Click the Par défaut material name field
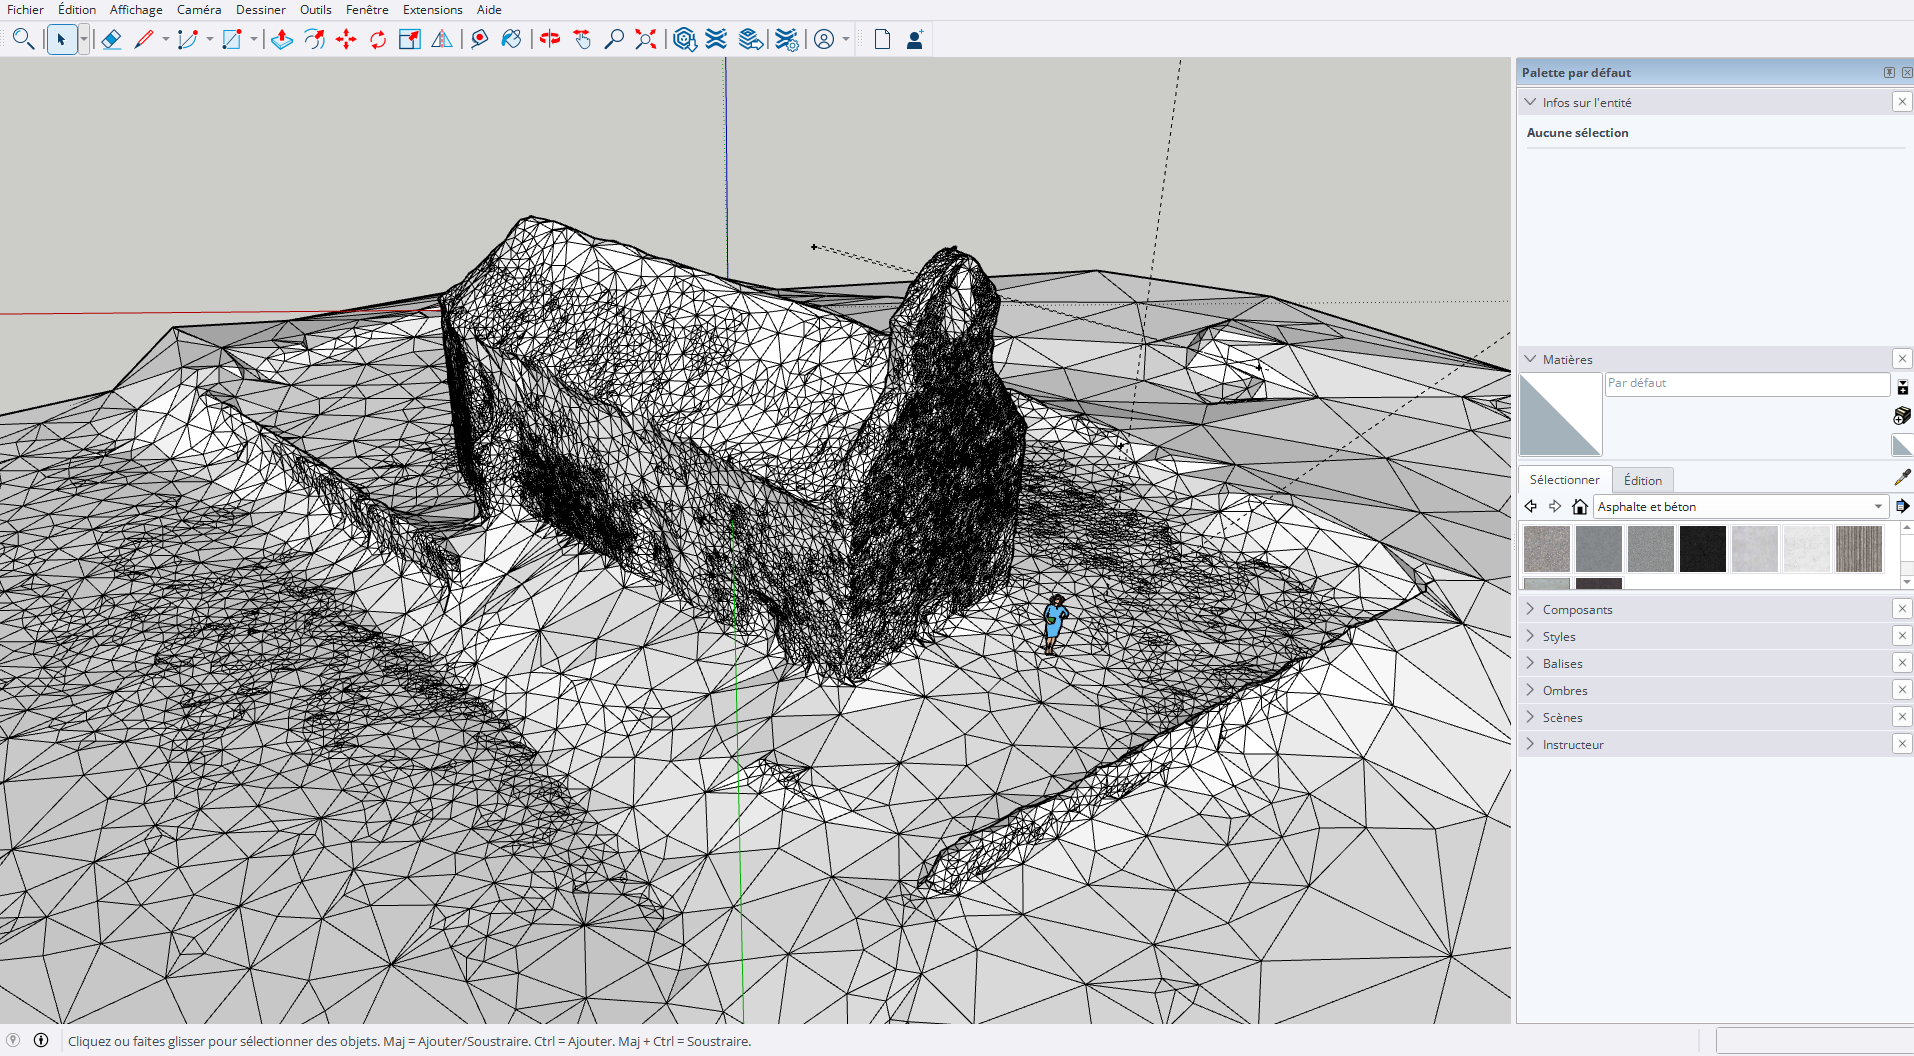Viewport: 1914px width, 1056px height. tap(1746, 384)
